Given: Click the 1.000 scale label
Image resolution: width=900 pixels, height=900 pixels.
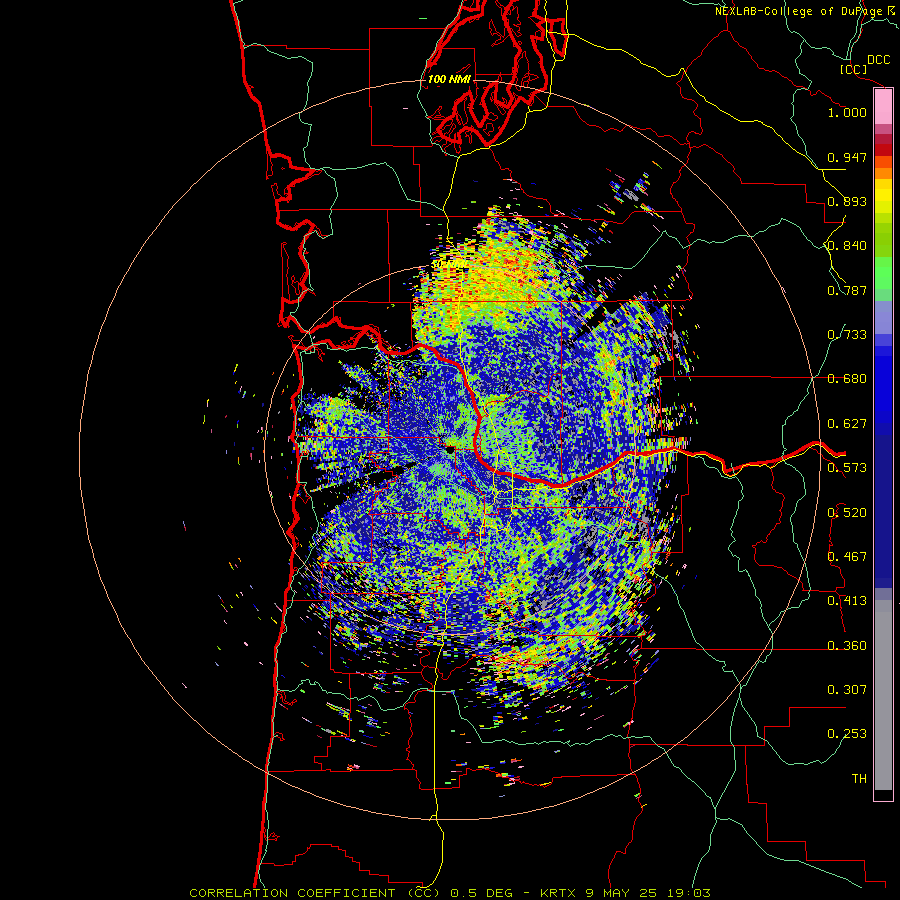Looking at the screenshot, I should point(847,112).
